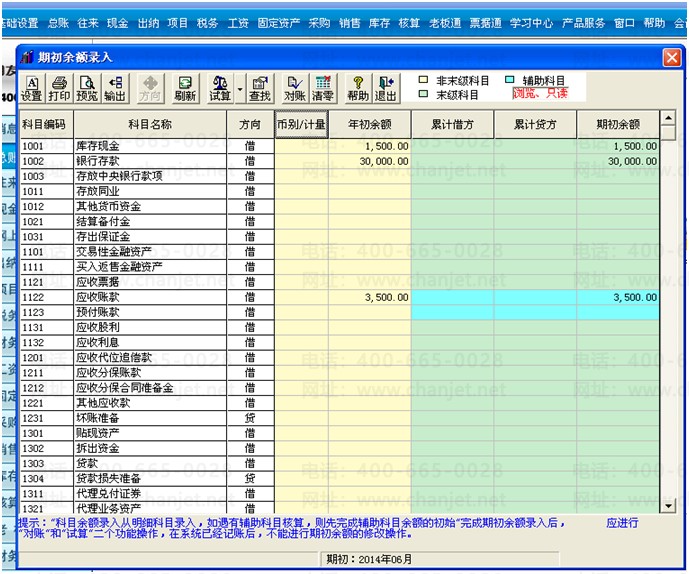Click 应收账款 期初余额 cyan cell 3,500.00

coord(618,298)
